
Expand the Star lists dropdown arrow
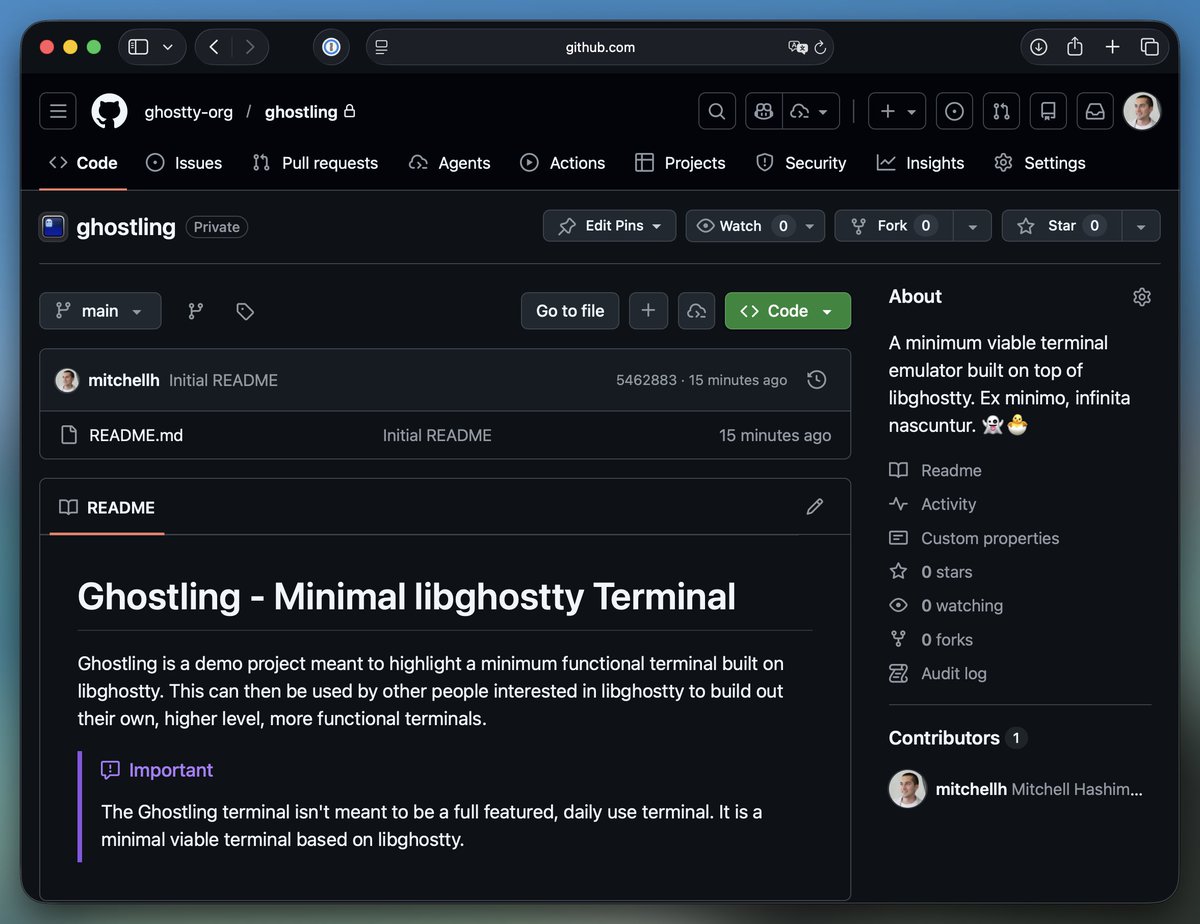[x=1141, y=226]
